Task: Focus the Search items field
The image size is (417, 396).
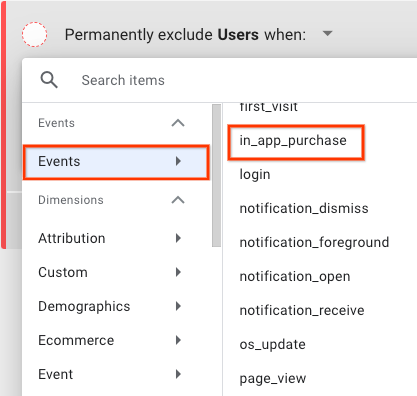Action: pos(233,80)
